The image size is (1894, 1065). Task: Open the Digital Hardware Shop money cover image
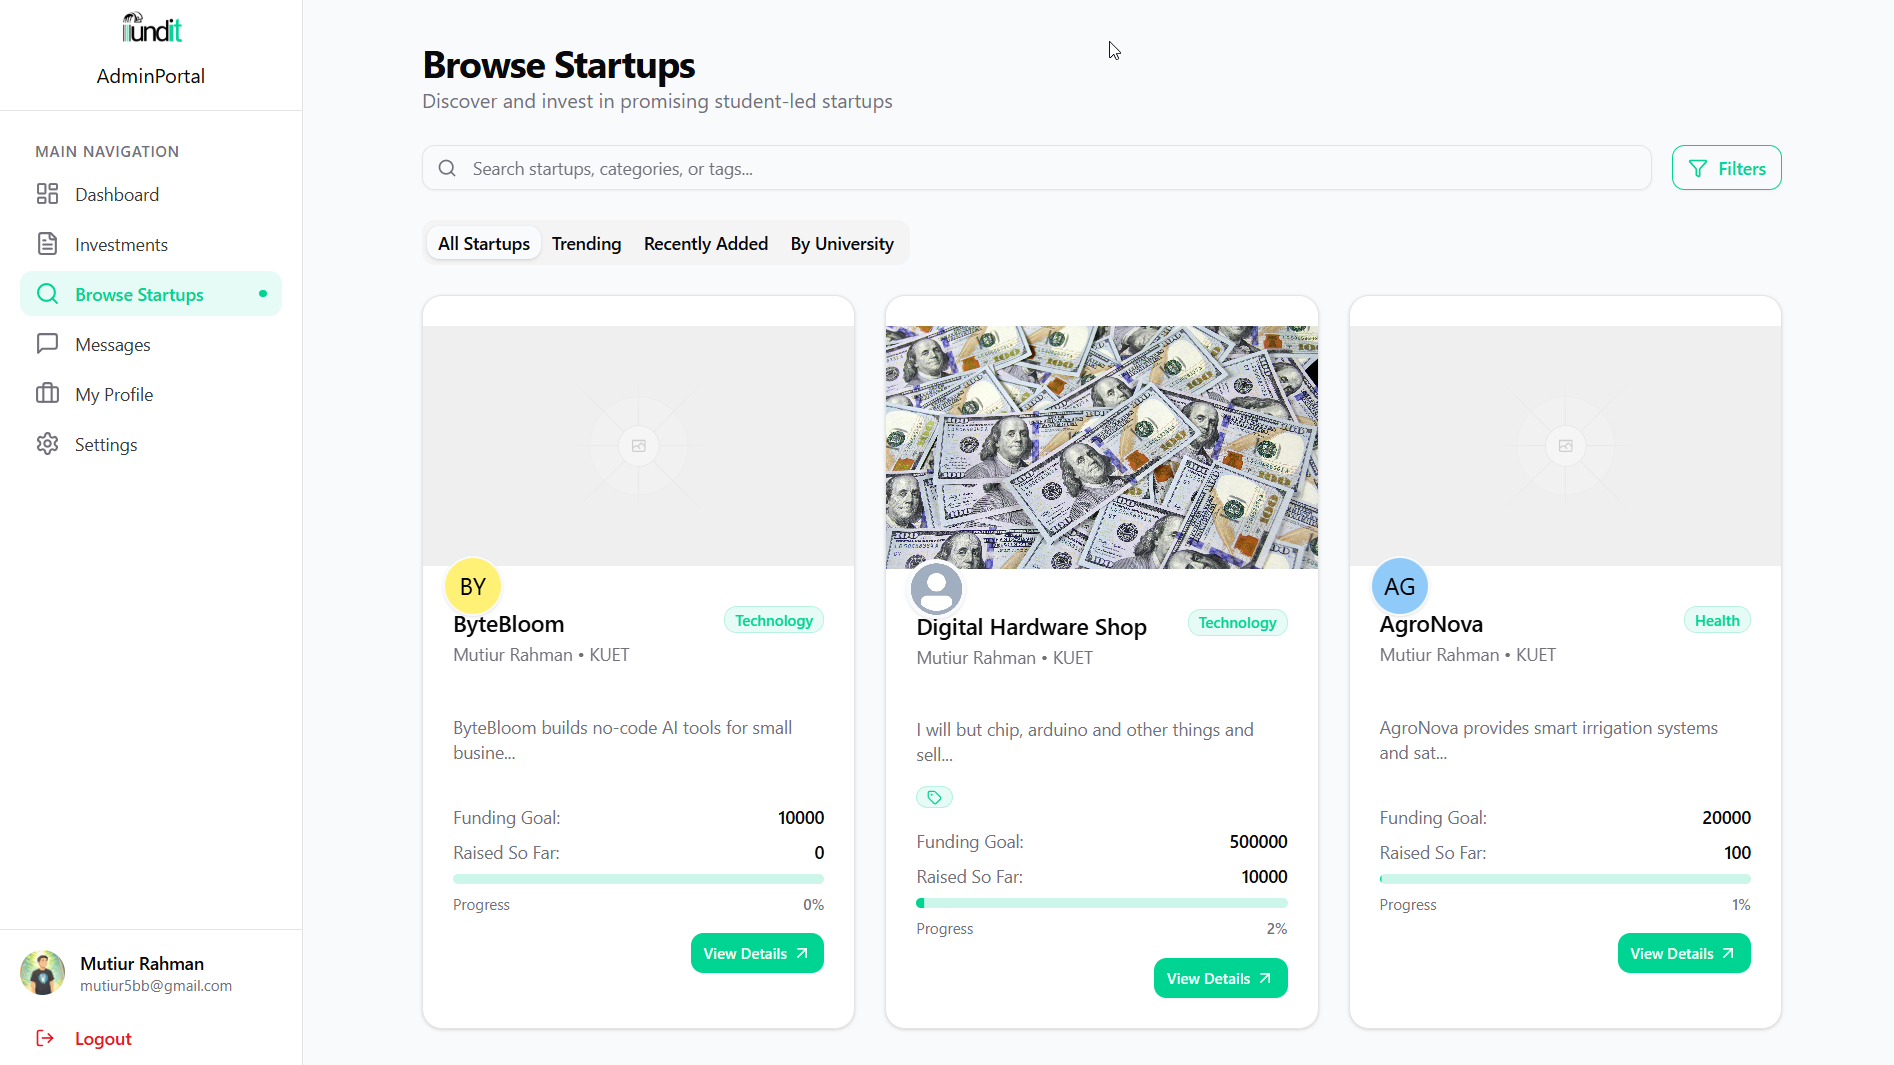(1101, 447)
